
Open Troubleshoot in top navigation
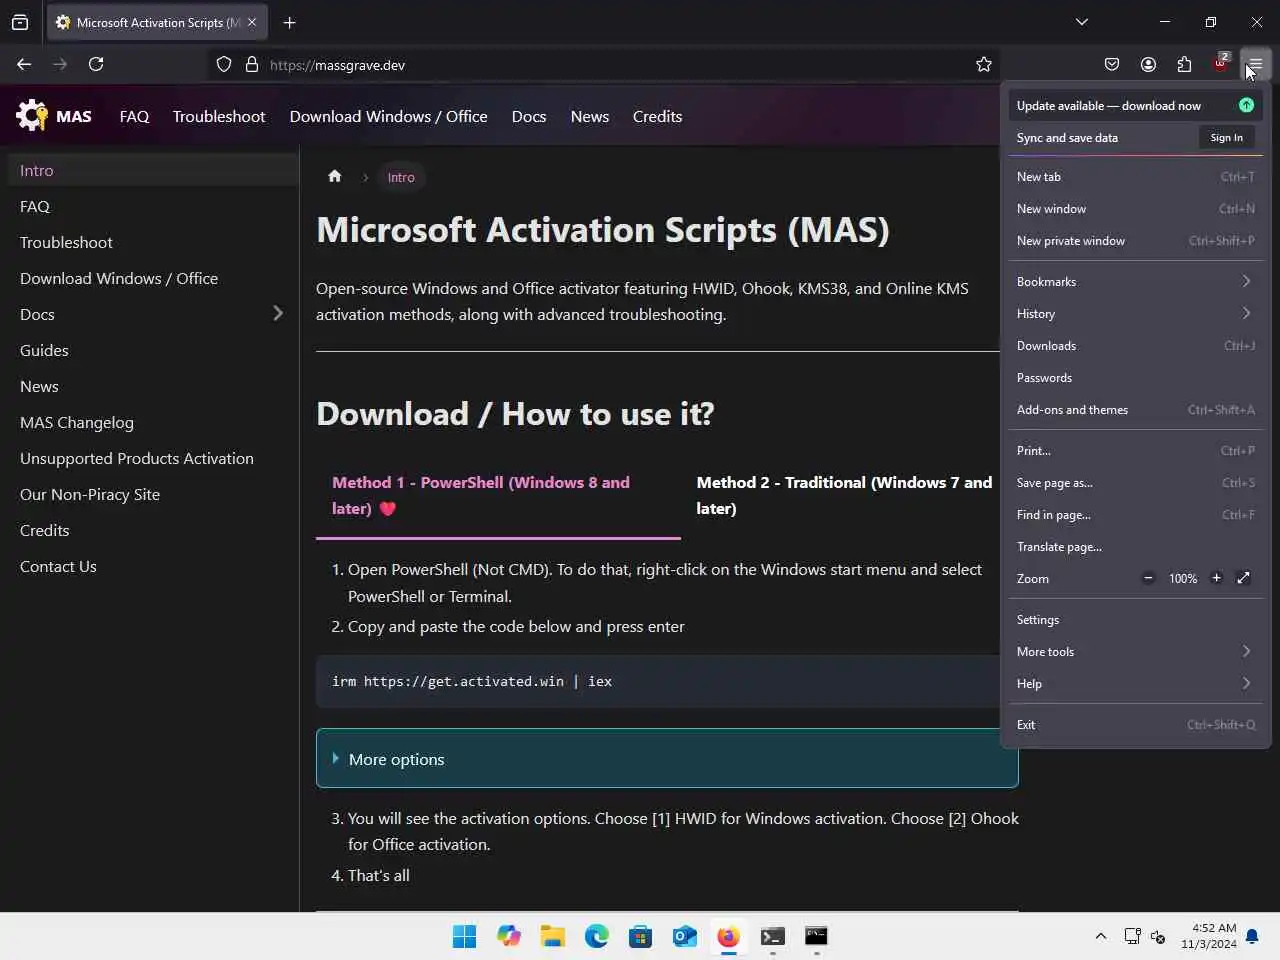[219, 116]
